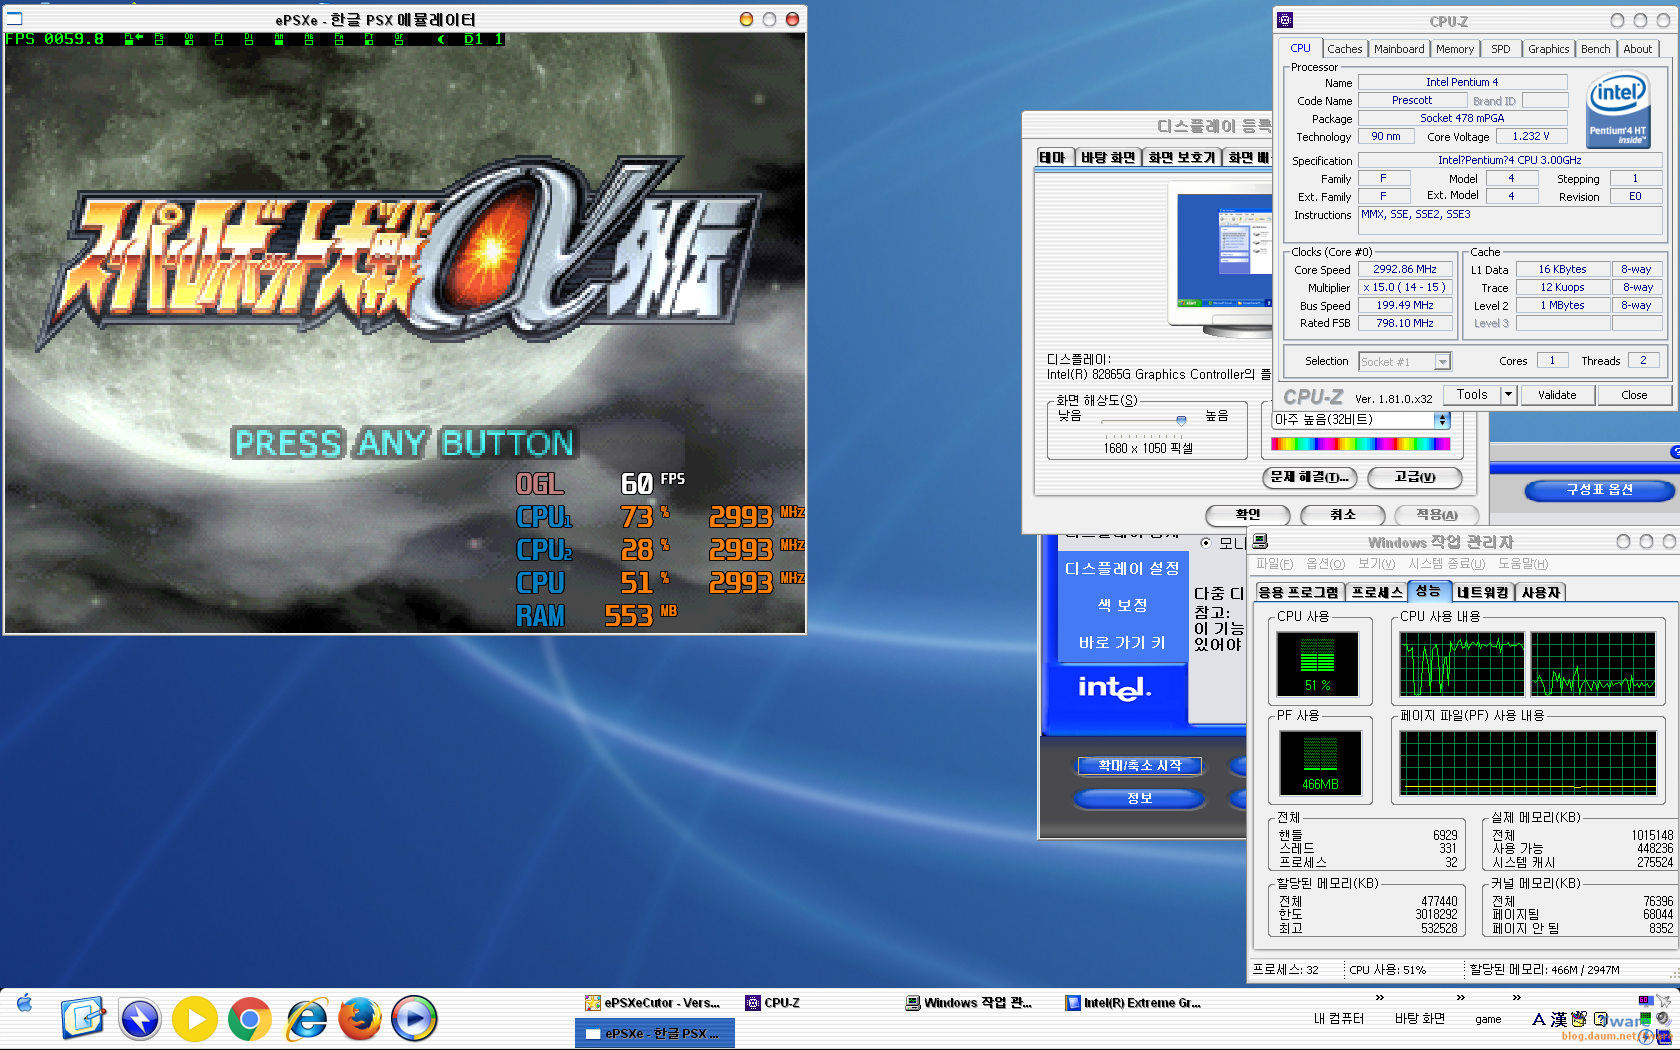
Task: Click the Task Manager title bar icon
Action: (x=1260, y=541)
